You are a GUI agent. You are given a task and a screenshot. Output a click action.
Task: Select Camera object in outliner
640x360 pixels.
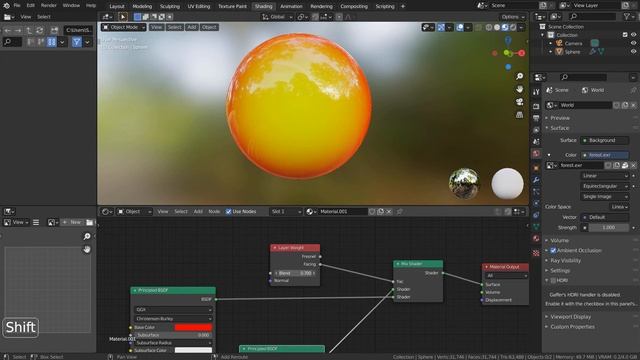pyautogui.click(x=573, y=43)
